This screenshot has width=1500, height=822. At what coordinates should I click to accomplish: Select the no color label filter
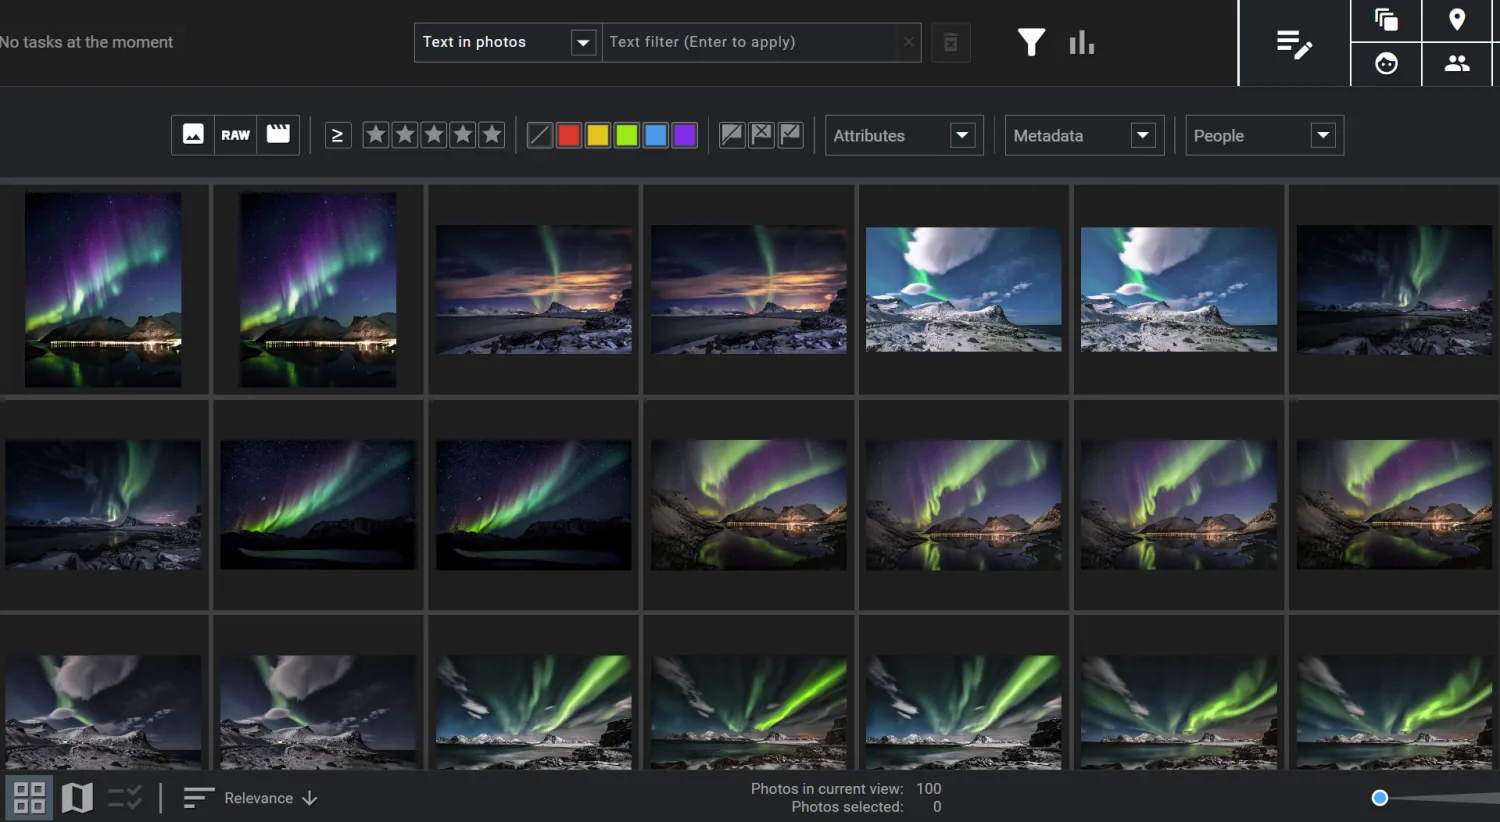click(540, 135)
